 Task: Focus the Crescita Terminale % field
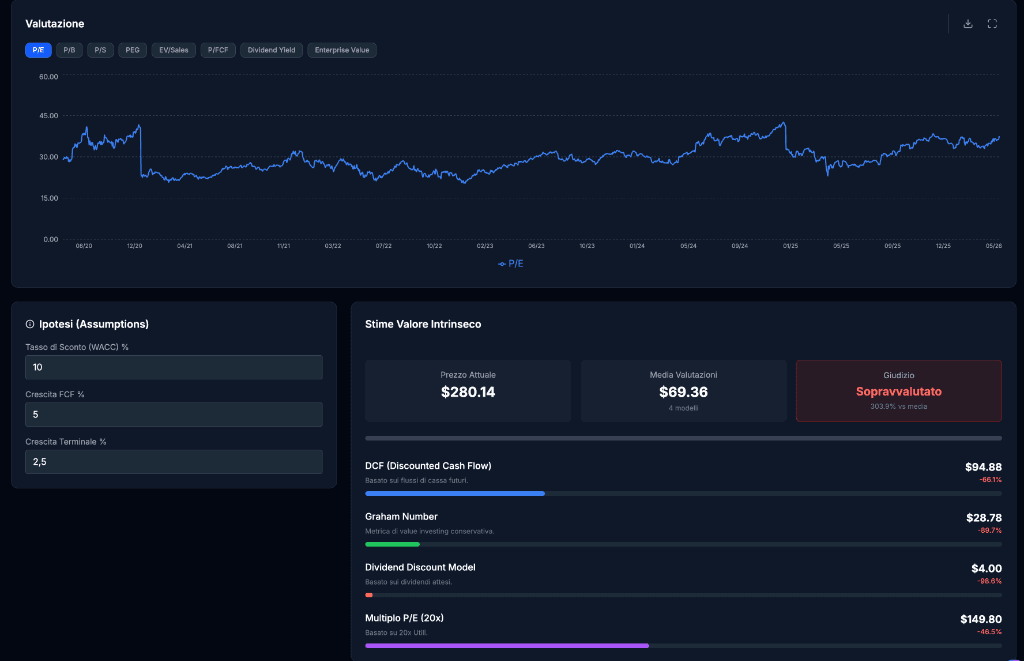174,461
